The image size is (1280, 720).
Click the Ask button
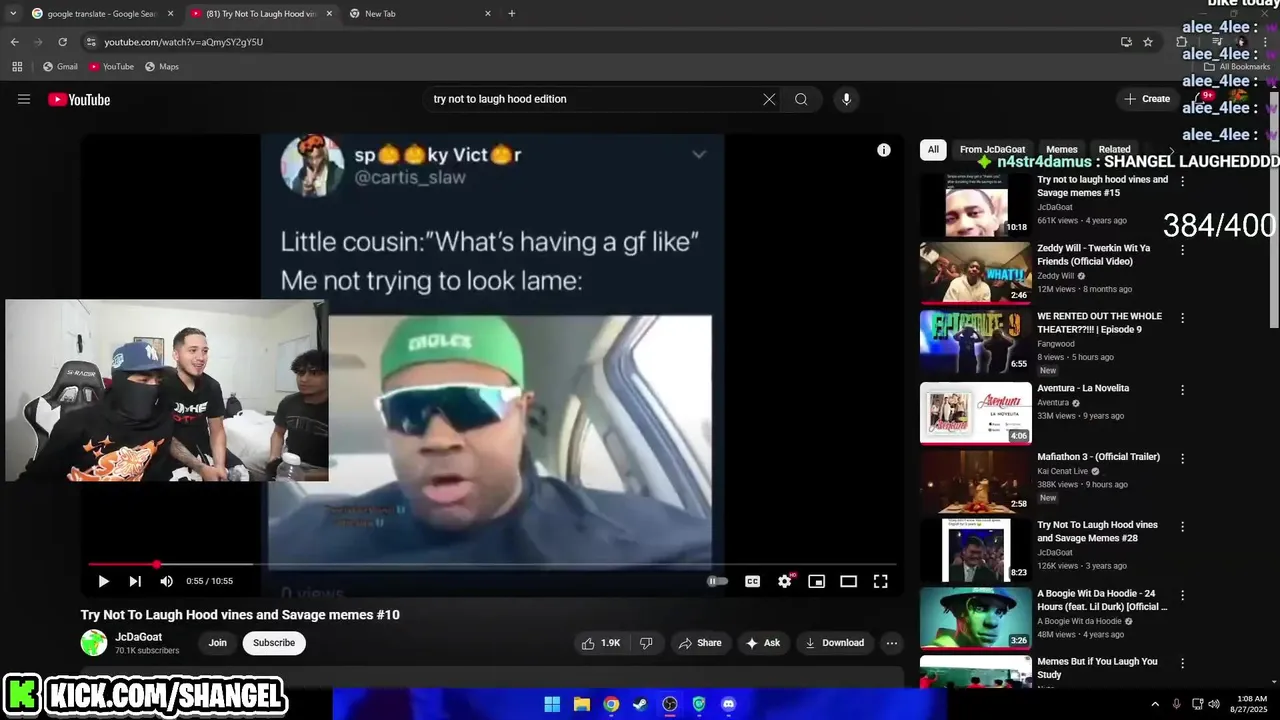763,643
